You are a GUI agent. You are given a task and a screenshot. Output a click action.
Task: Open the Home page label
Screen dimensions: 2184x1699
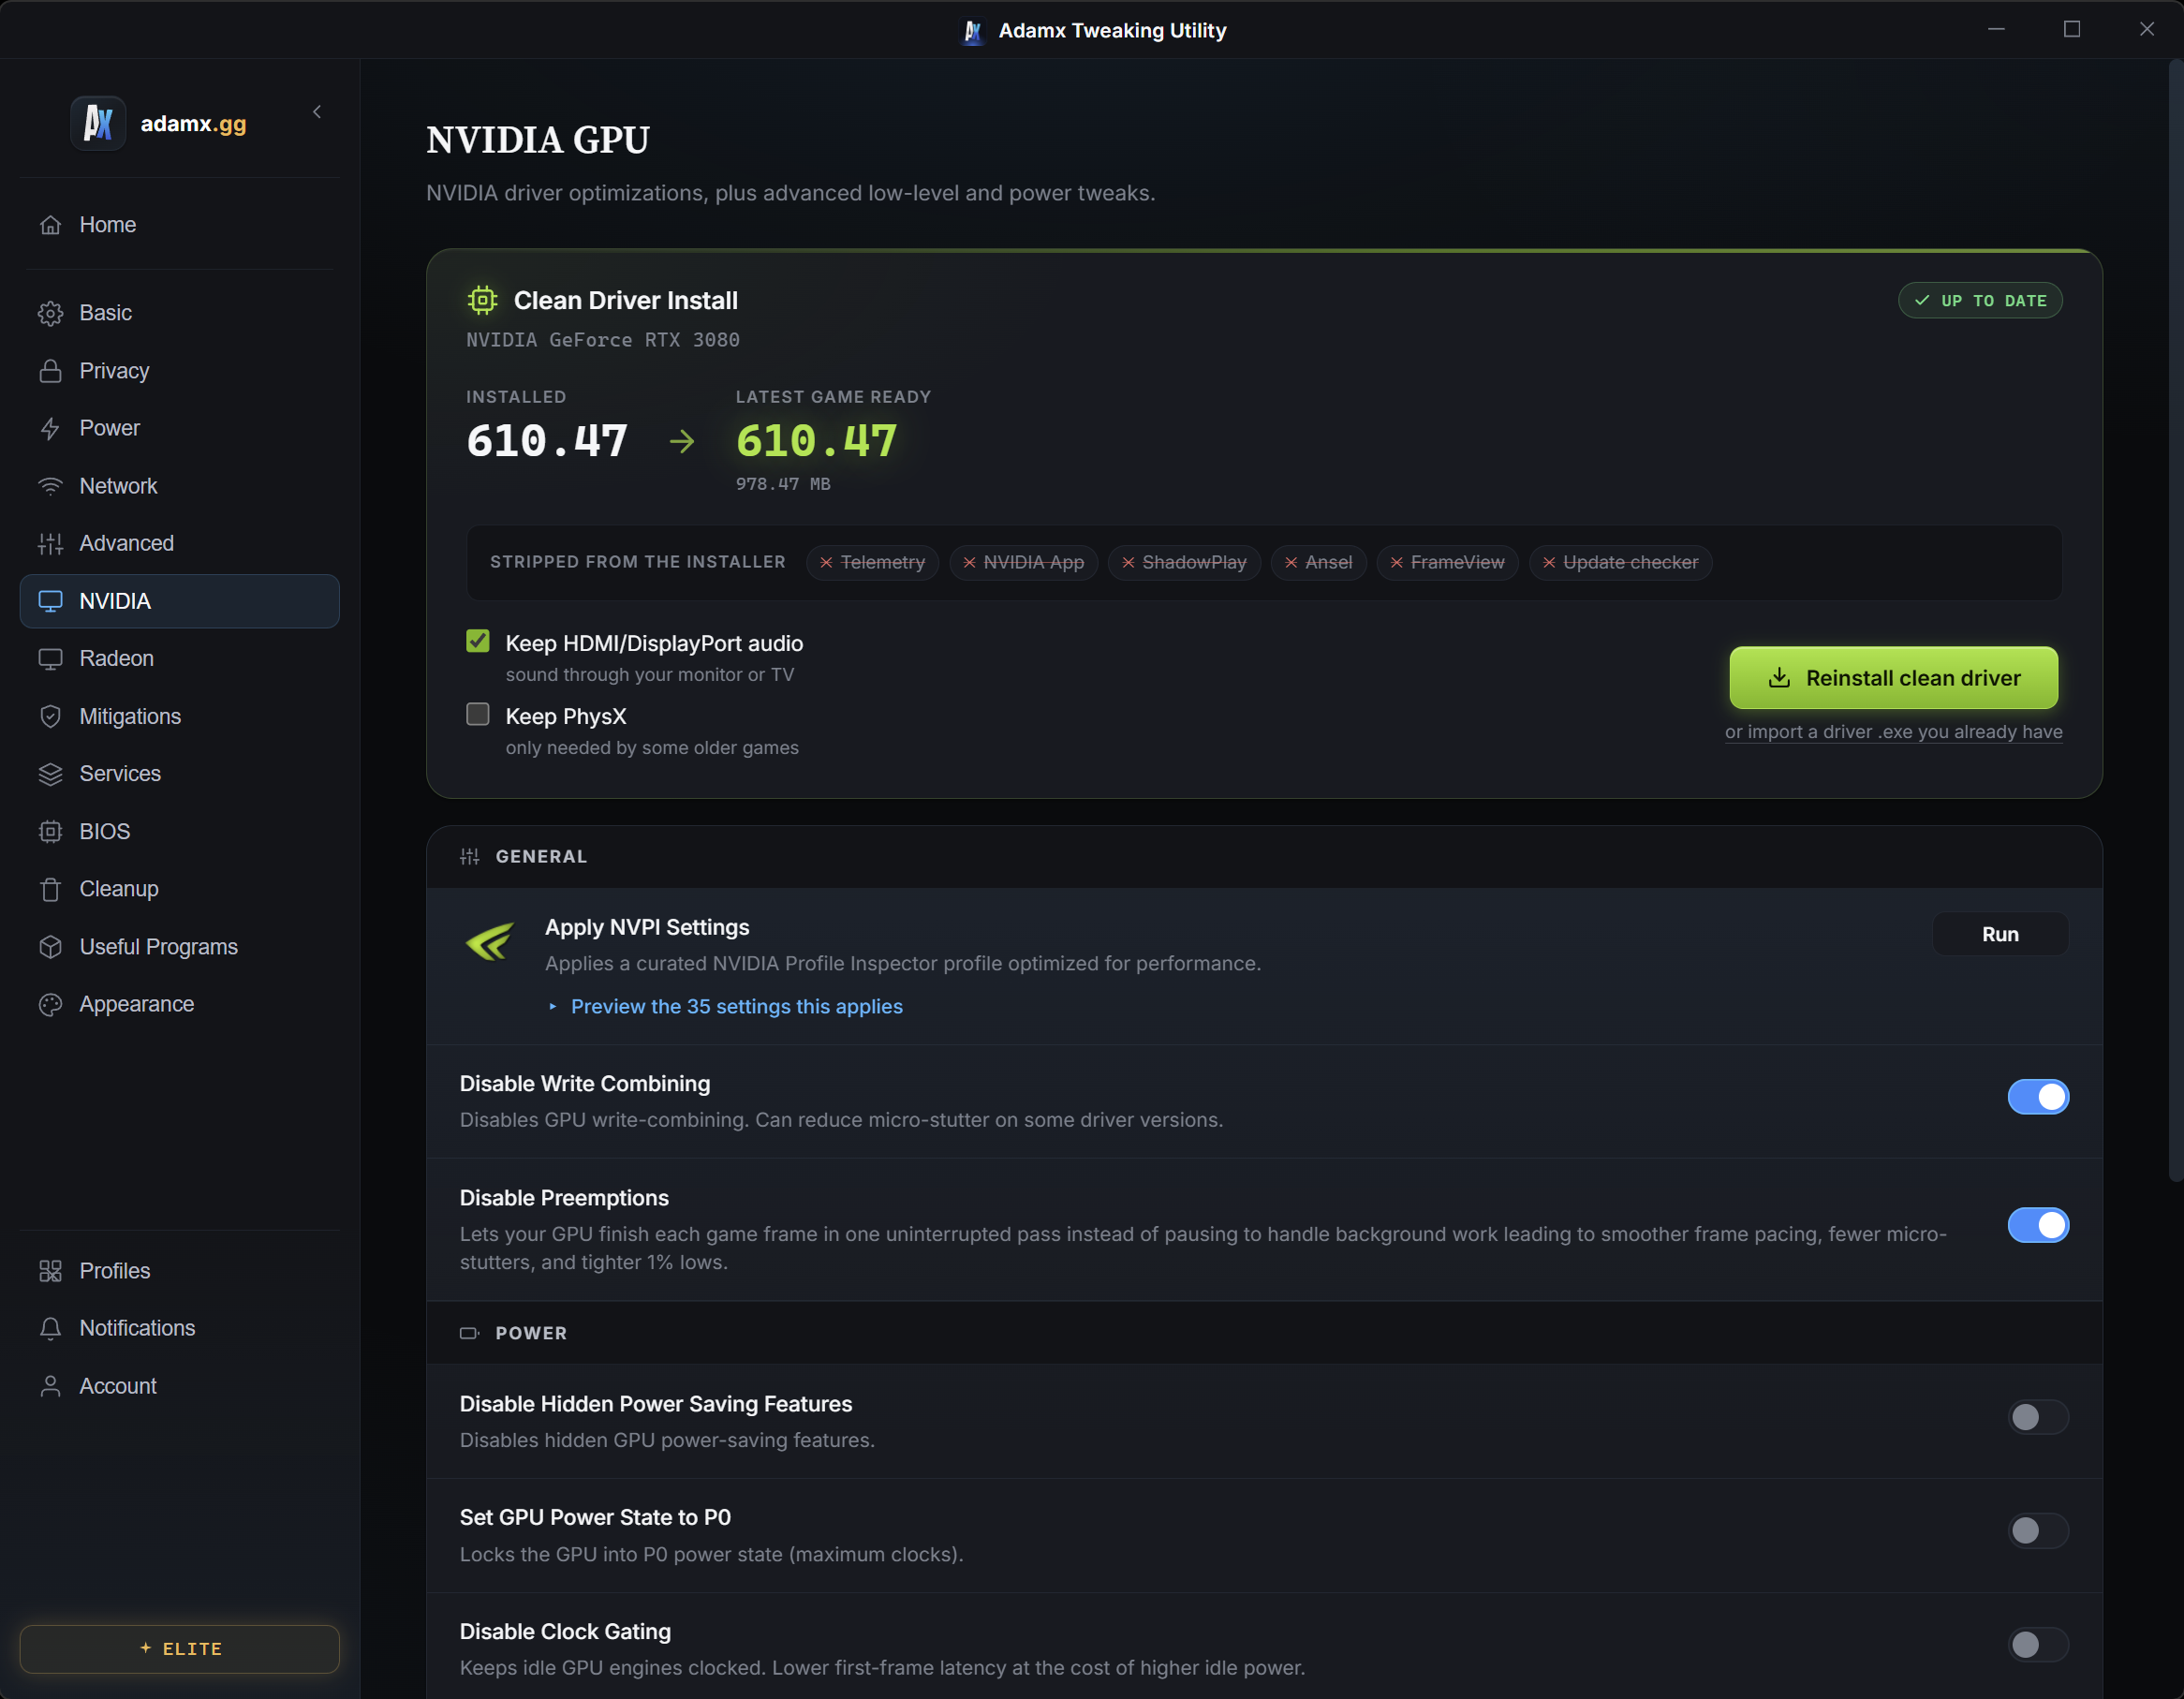pyautogui.click(x=108, y=225)
